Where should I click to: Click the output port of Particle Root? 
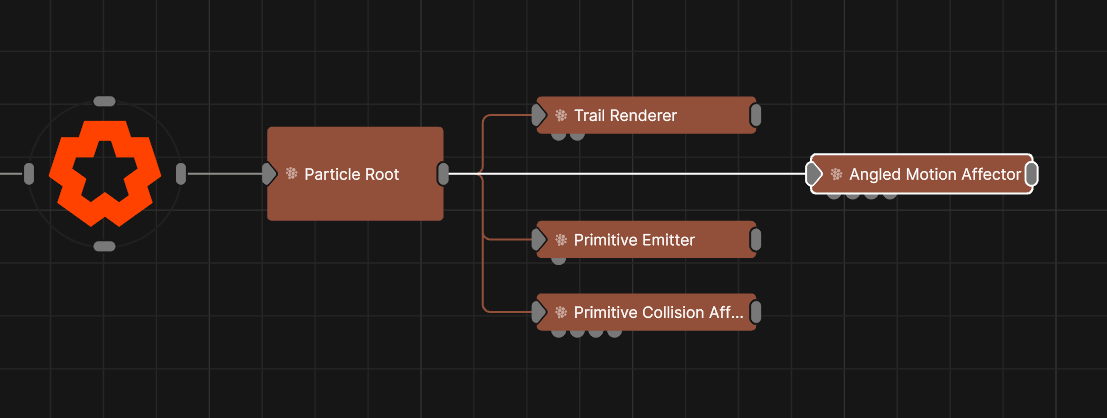(443, 174)
